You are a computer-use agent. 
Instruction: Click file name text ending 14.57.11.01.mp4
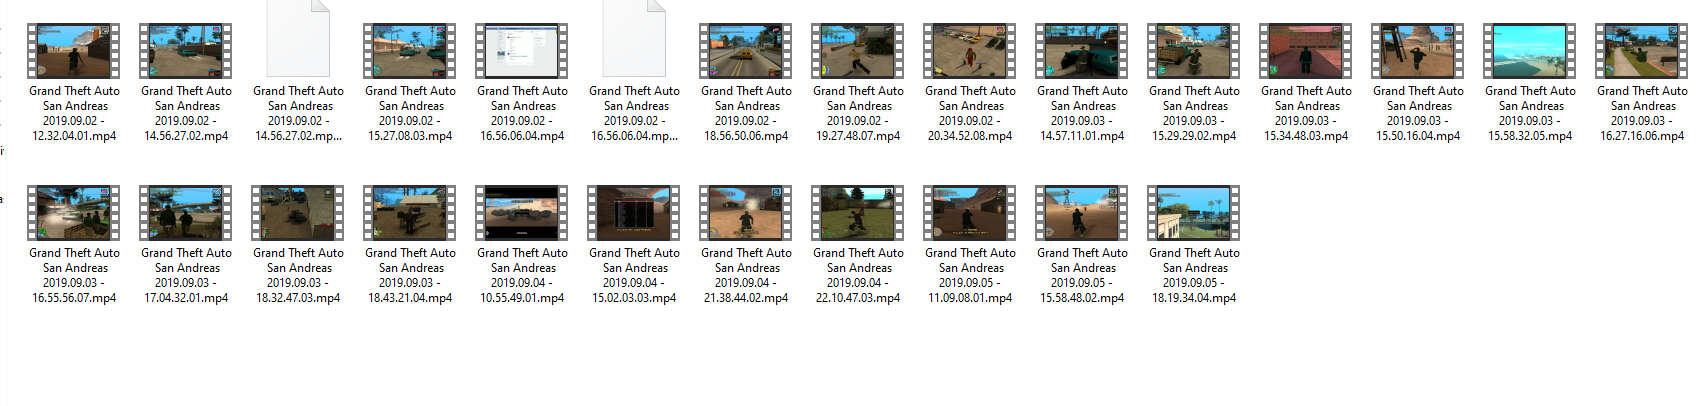(x=1082, y=113)
